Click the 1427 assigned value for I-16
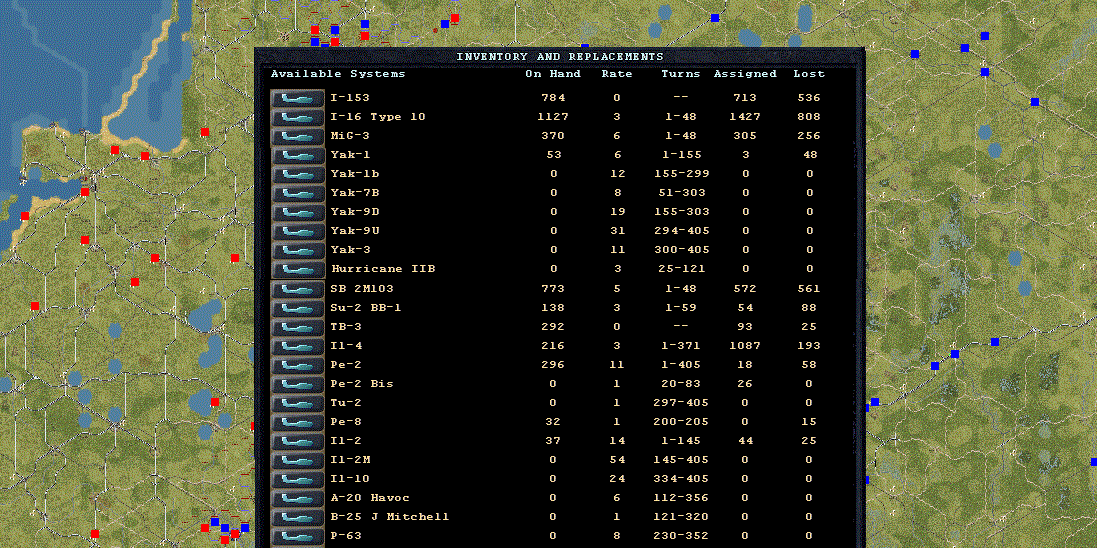 click(x=745, y=117)
